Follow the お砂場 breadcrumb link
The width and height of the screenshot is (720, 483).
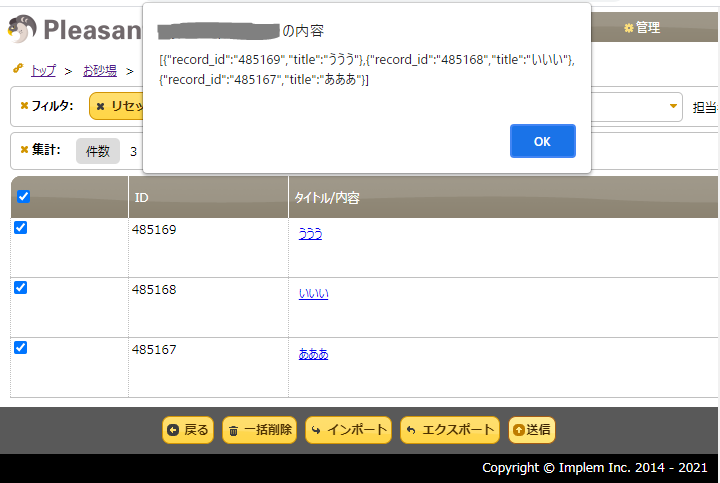tap(100, 71)
